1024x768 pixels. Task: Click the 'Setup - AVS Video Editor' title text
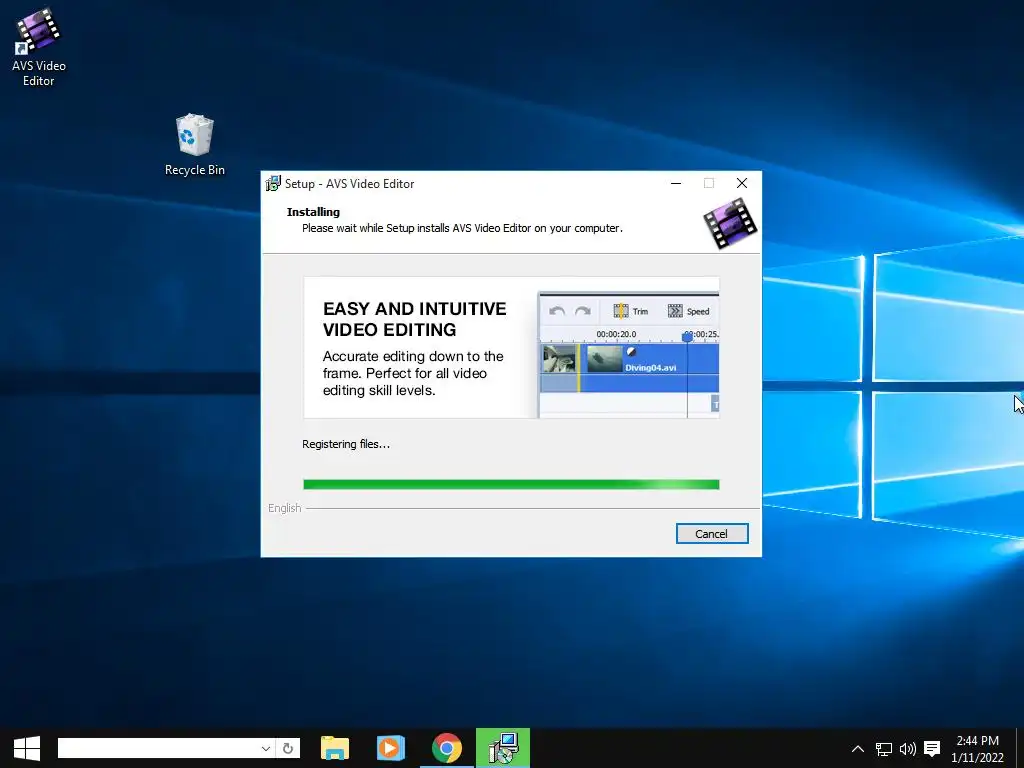coord(349,184)
